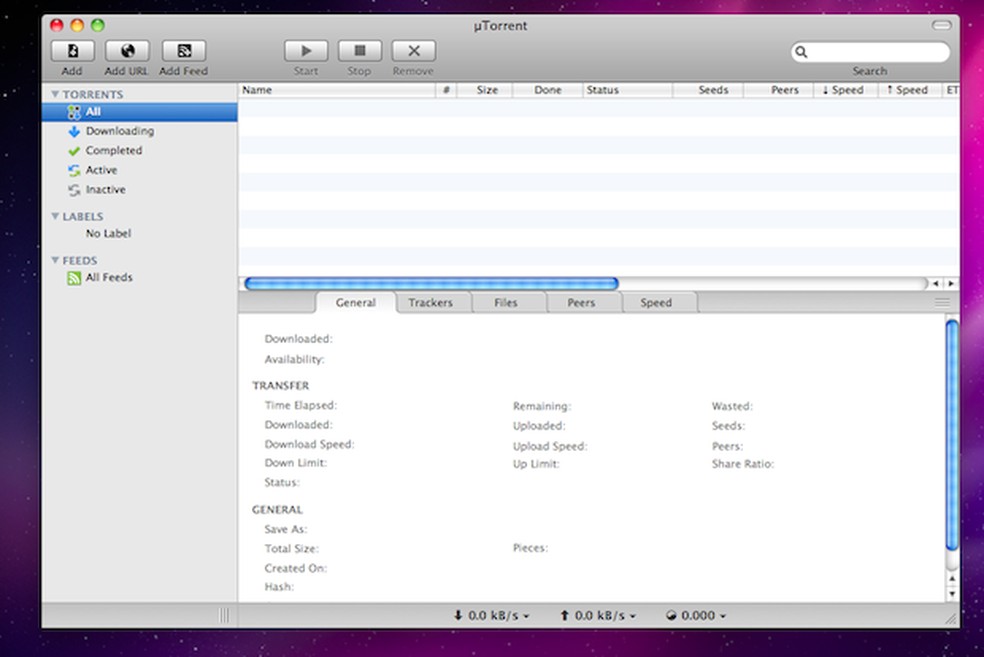The width and height of the screenshot is (984, 657).
Task: Collapse the TORRENTS section triangle
Action: tap(55, 95)
